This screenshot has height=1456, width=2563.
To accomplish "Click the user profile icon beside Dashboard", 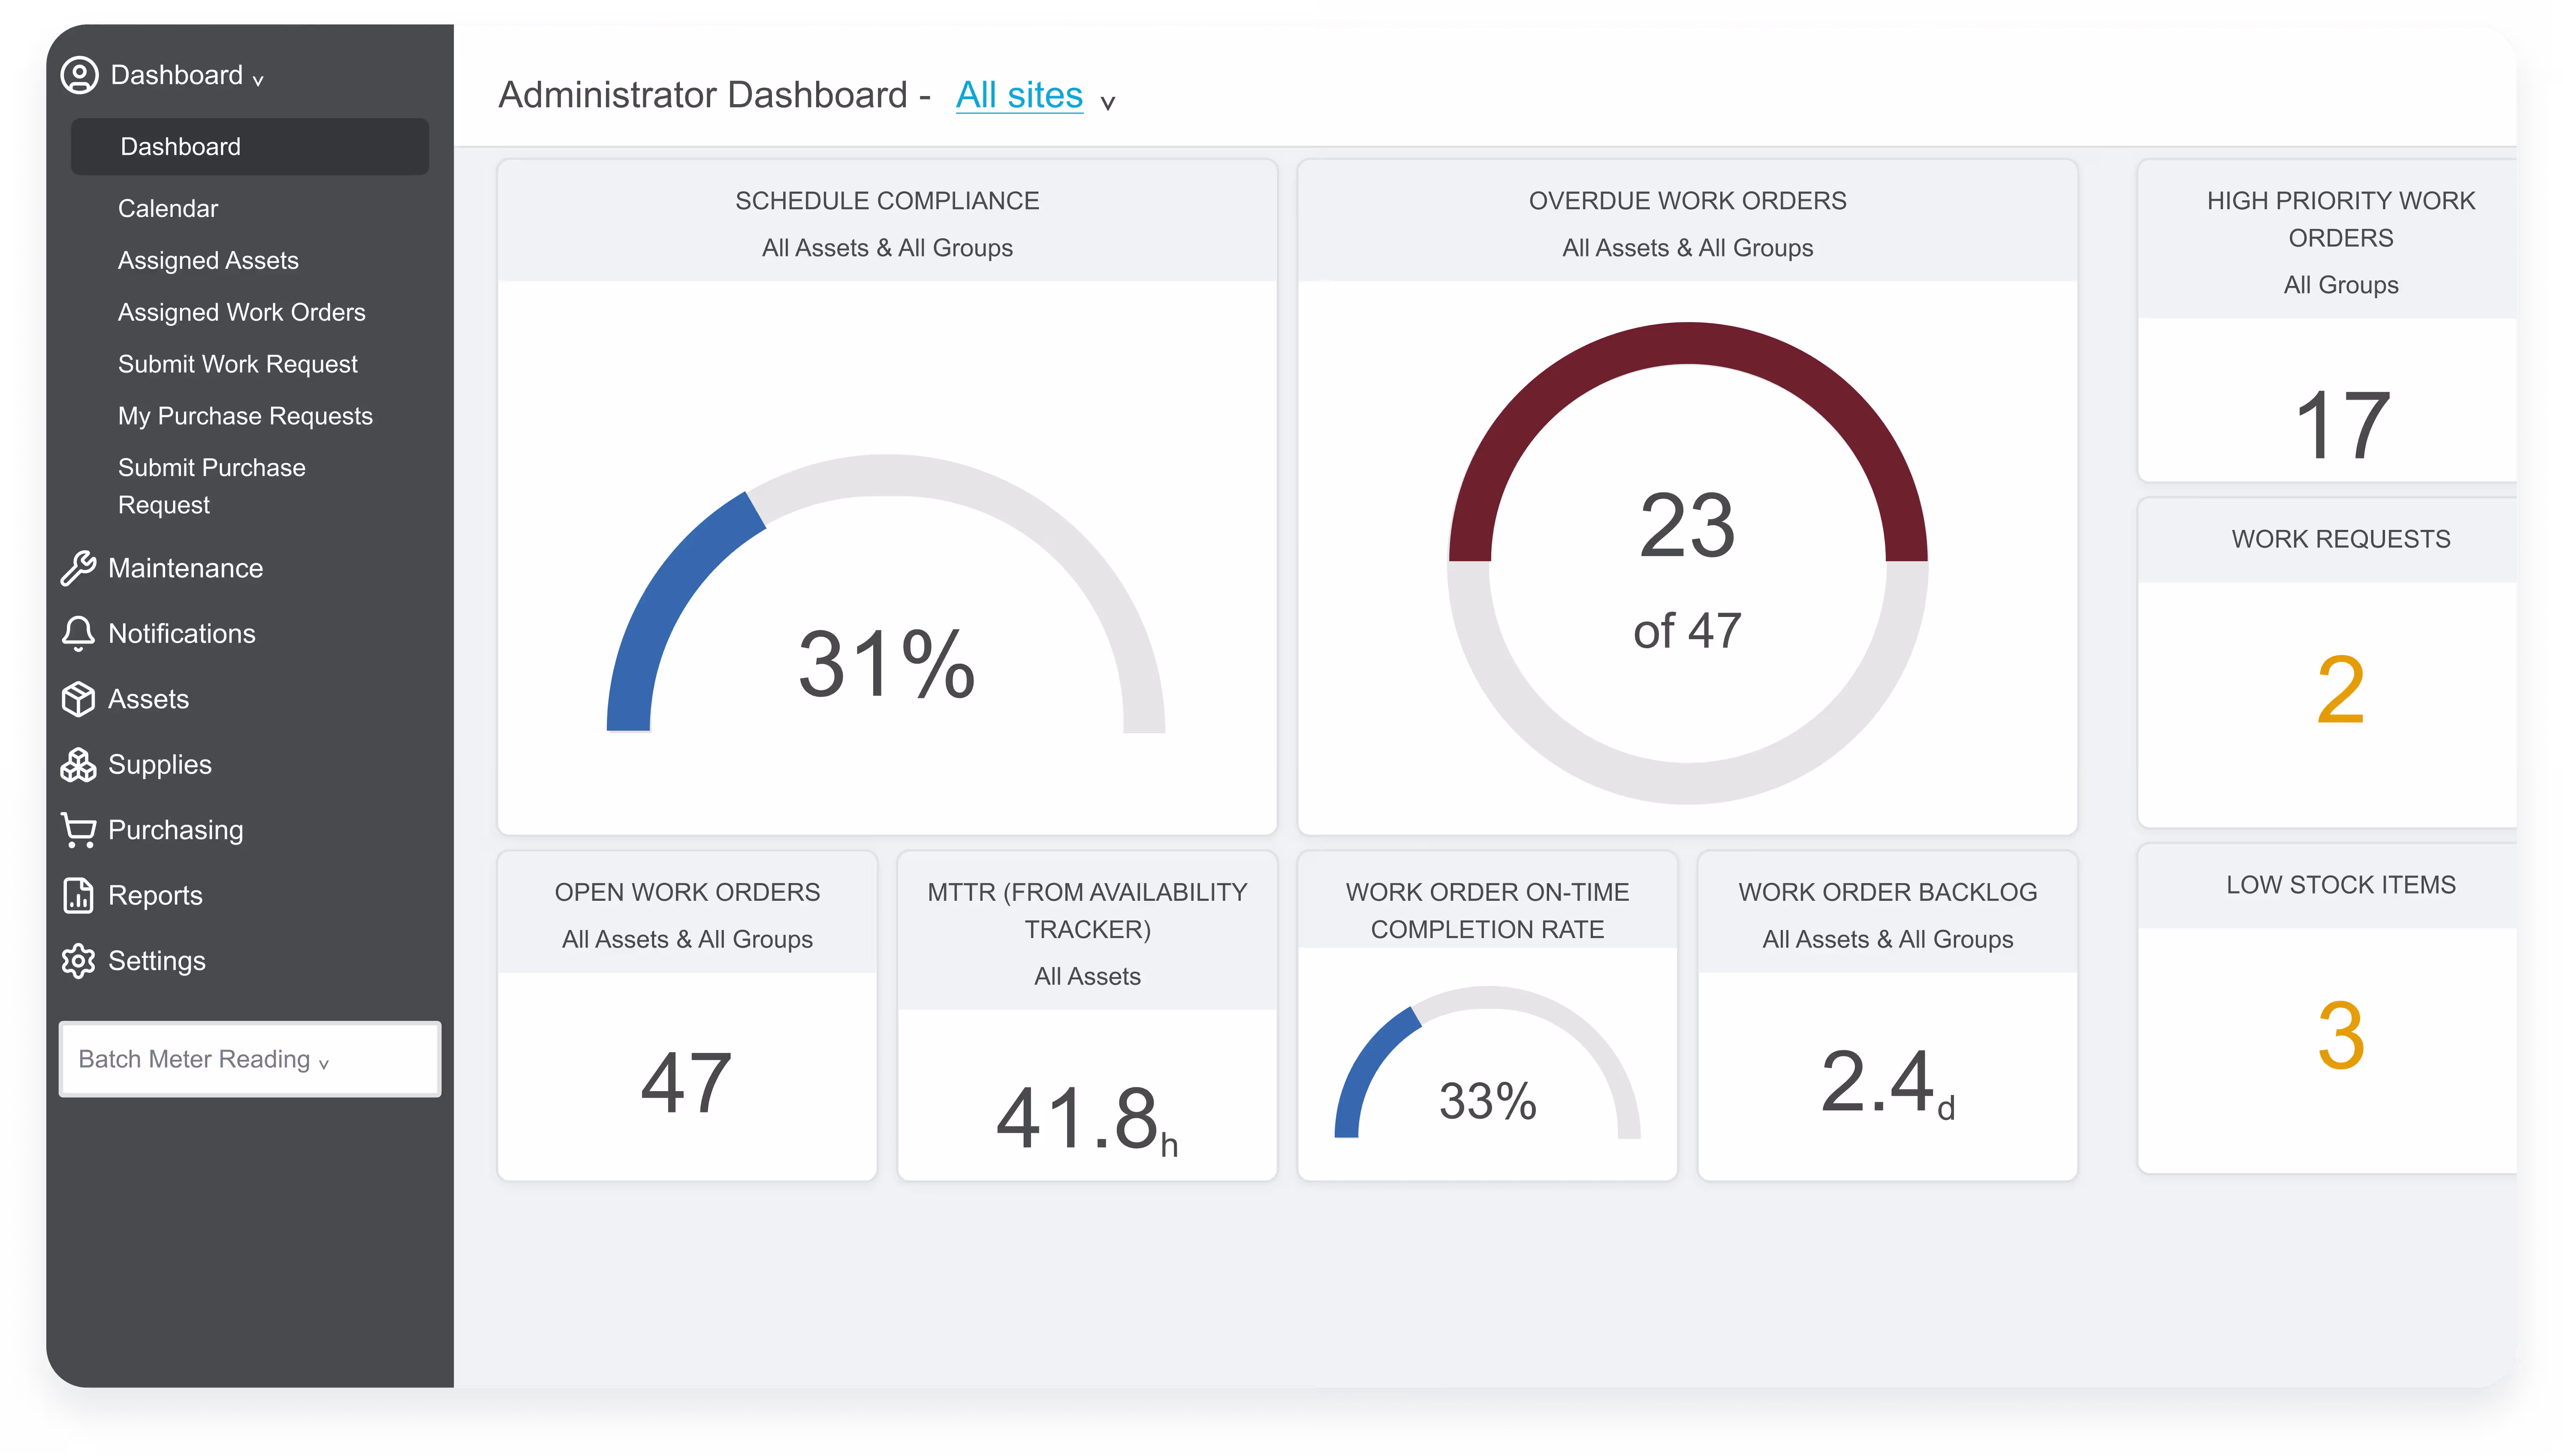I will coord(79,75).
